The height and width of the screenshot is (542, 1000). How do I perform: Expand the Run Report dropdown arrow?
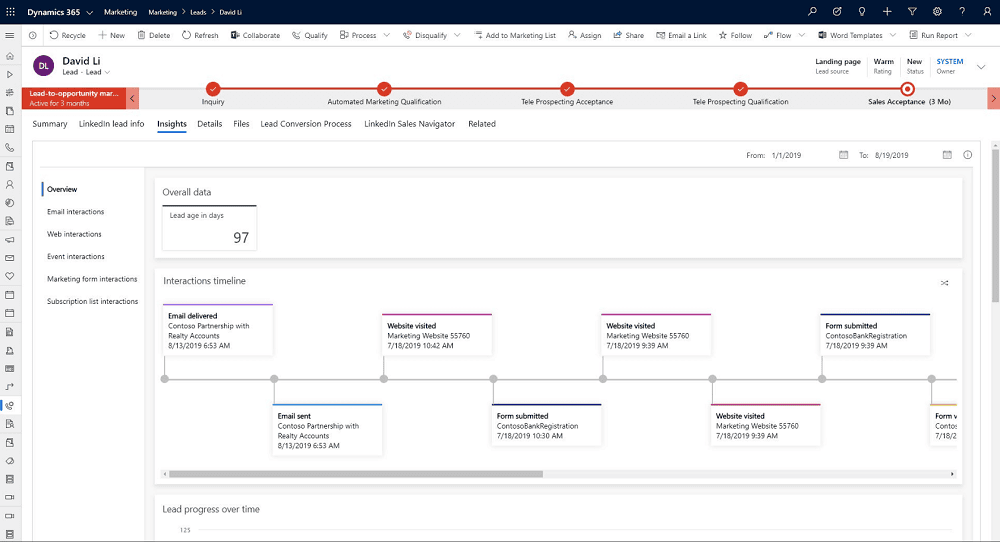point(968,35)
